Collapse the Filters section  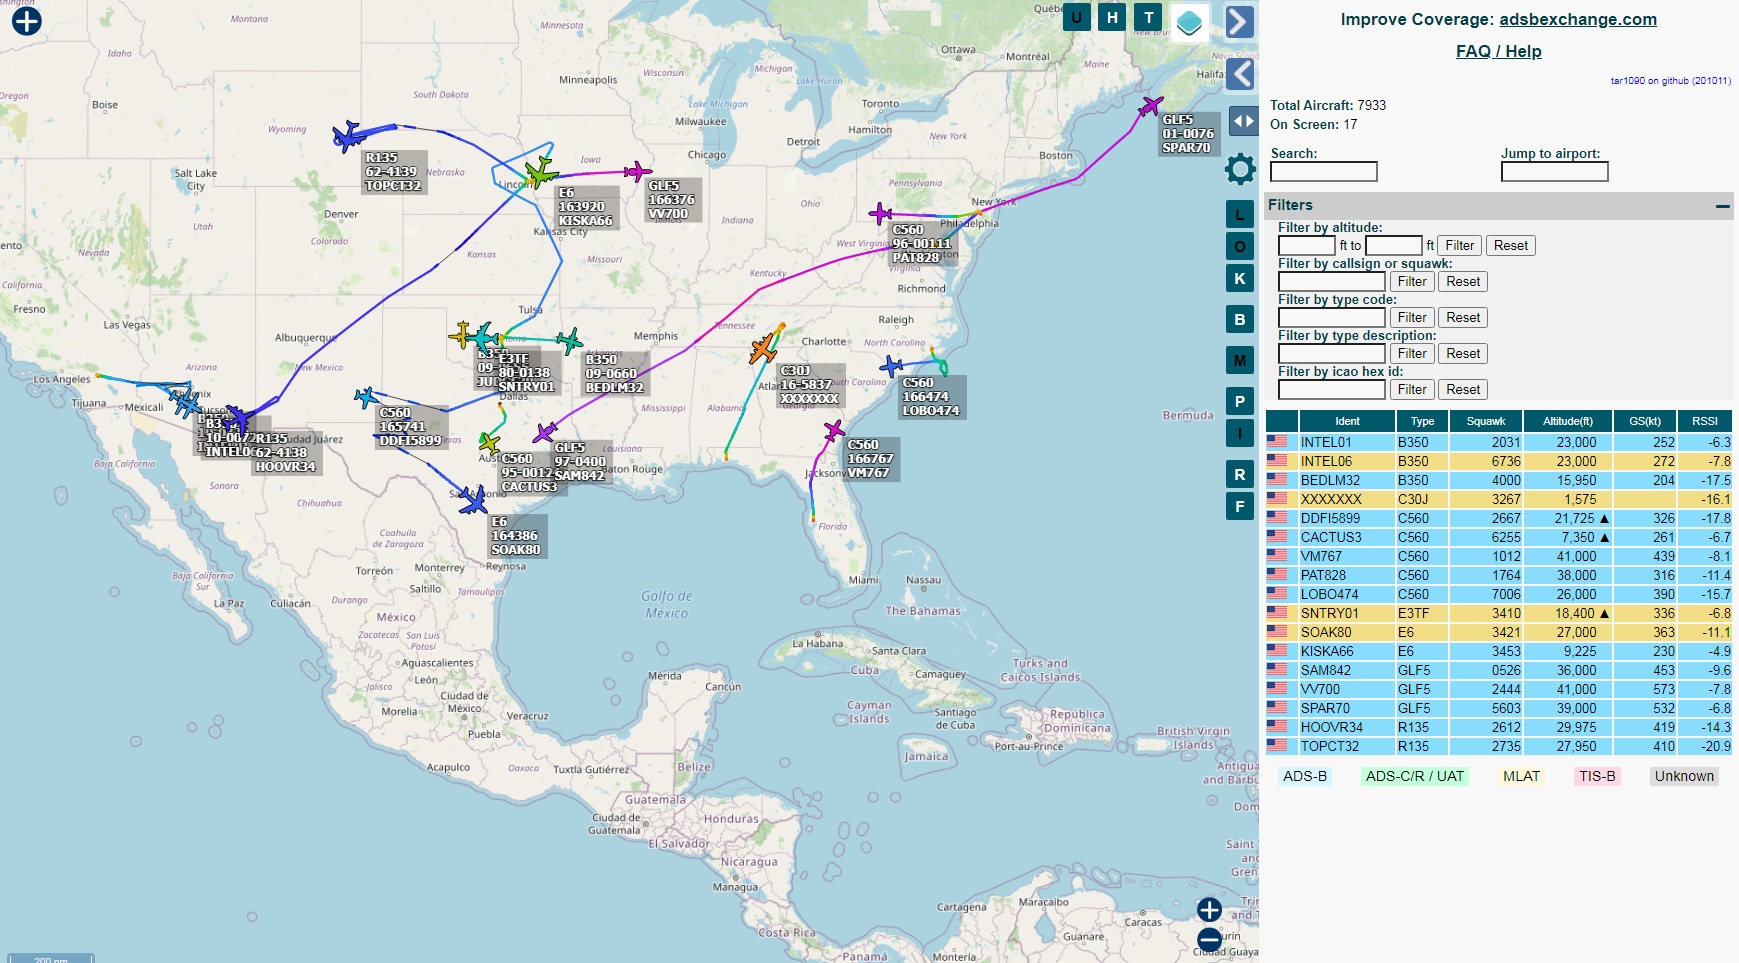[x=1722, y=206]
